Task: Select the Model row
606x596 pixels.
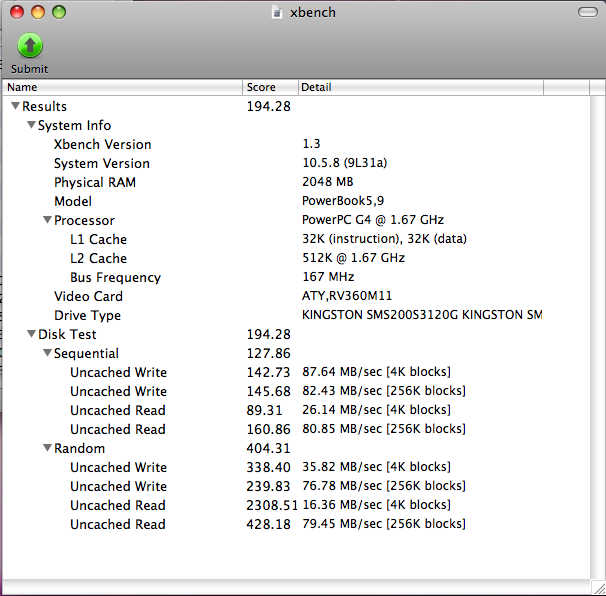Action: [x=296, y=201]
